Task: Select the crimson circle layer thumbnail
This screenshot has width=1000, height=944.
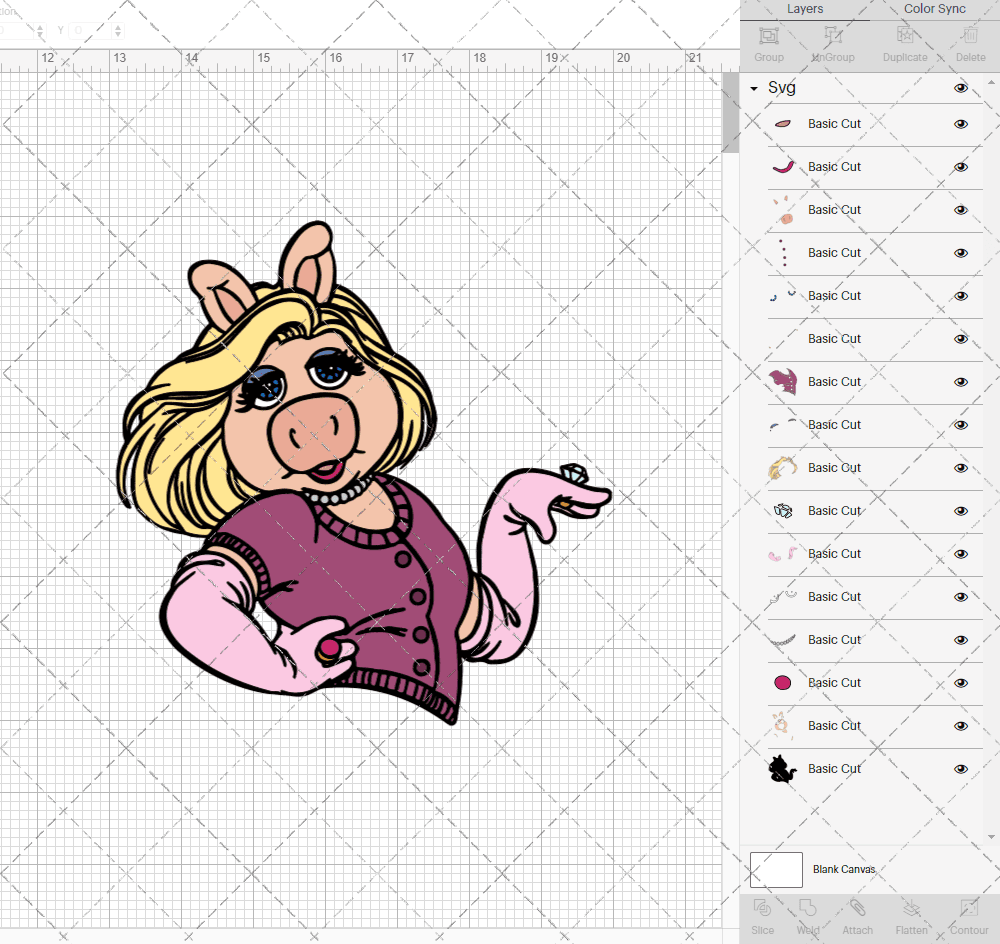Action: pos(783,682)
